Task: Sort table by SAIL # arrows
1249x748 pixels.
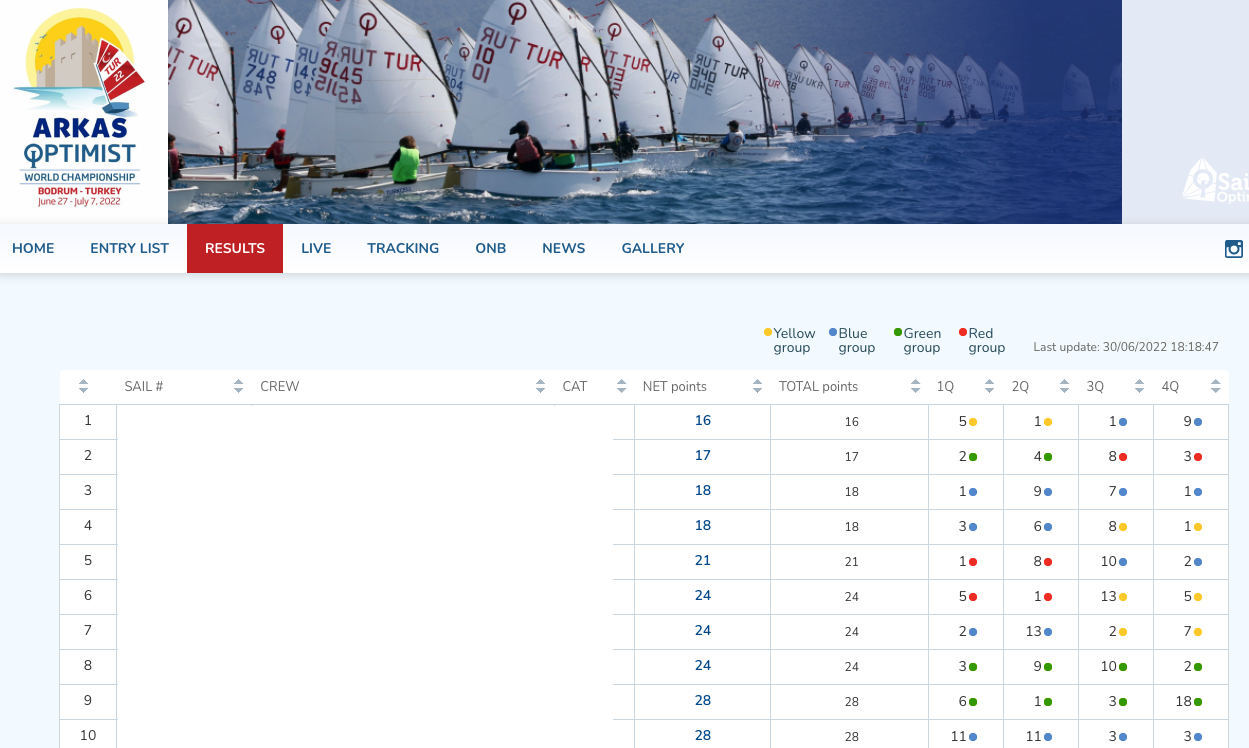Action: [x=239, y=386]
